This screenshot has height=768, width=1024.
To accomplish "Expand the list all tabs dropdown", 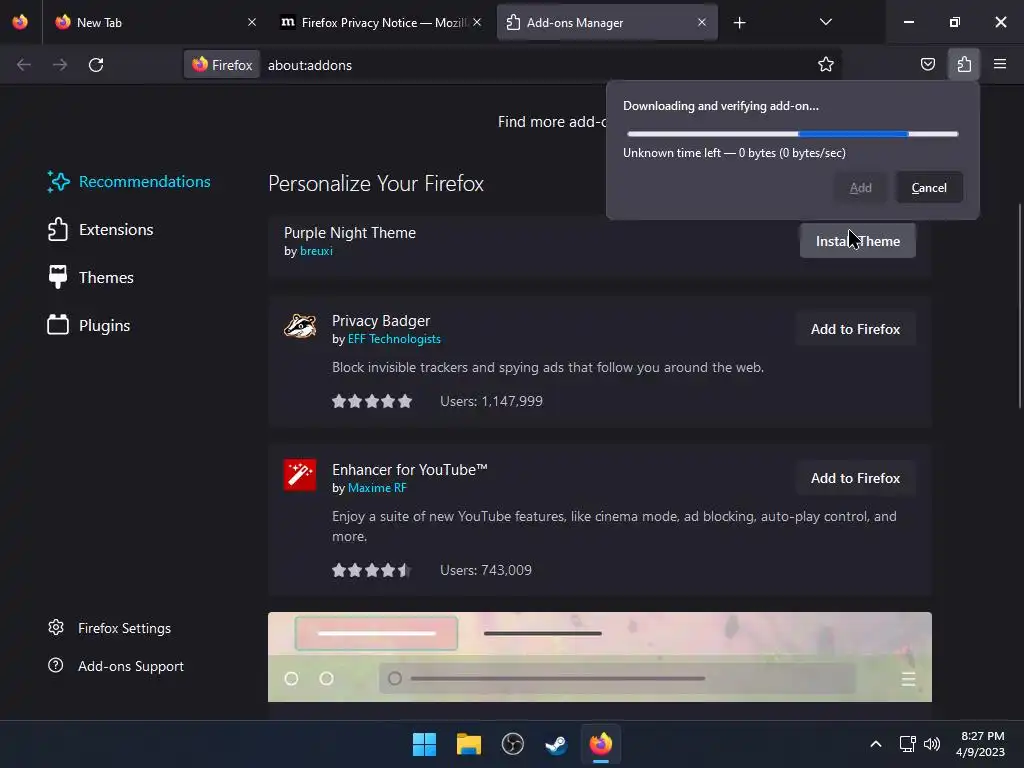I will (825, 22).
